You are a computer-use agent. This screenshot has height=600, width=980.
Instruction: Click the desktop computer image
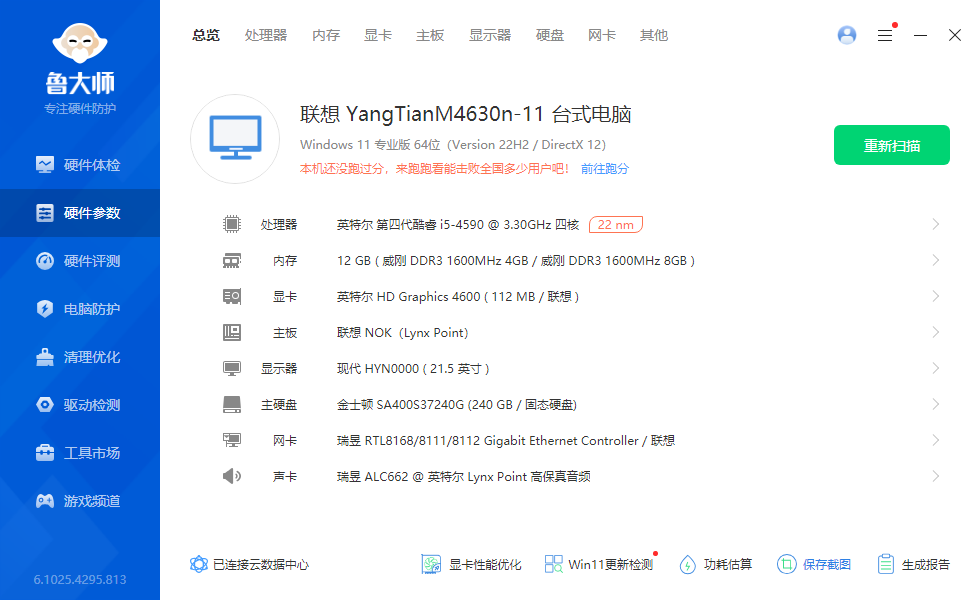(x=235, y=139)
